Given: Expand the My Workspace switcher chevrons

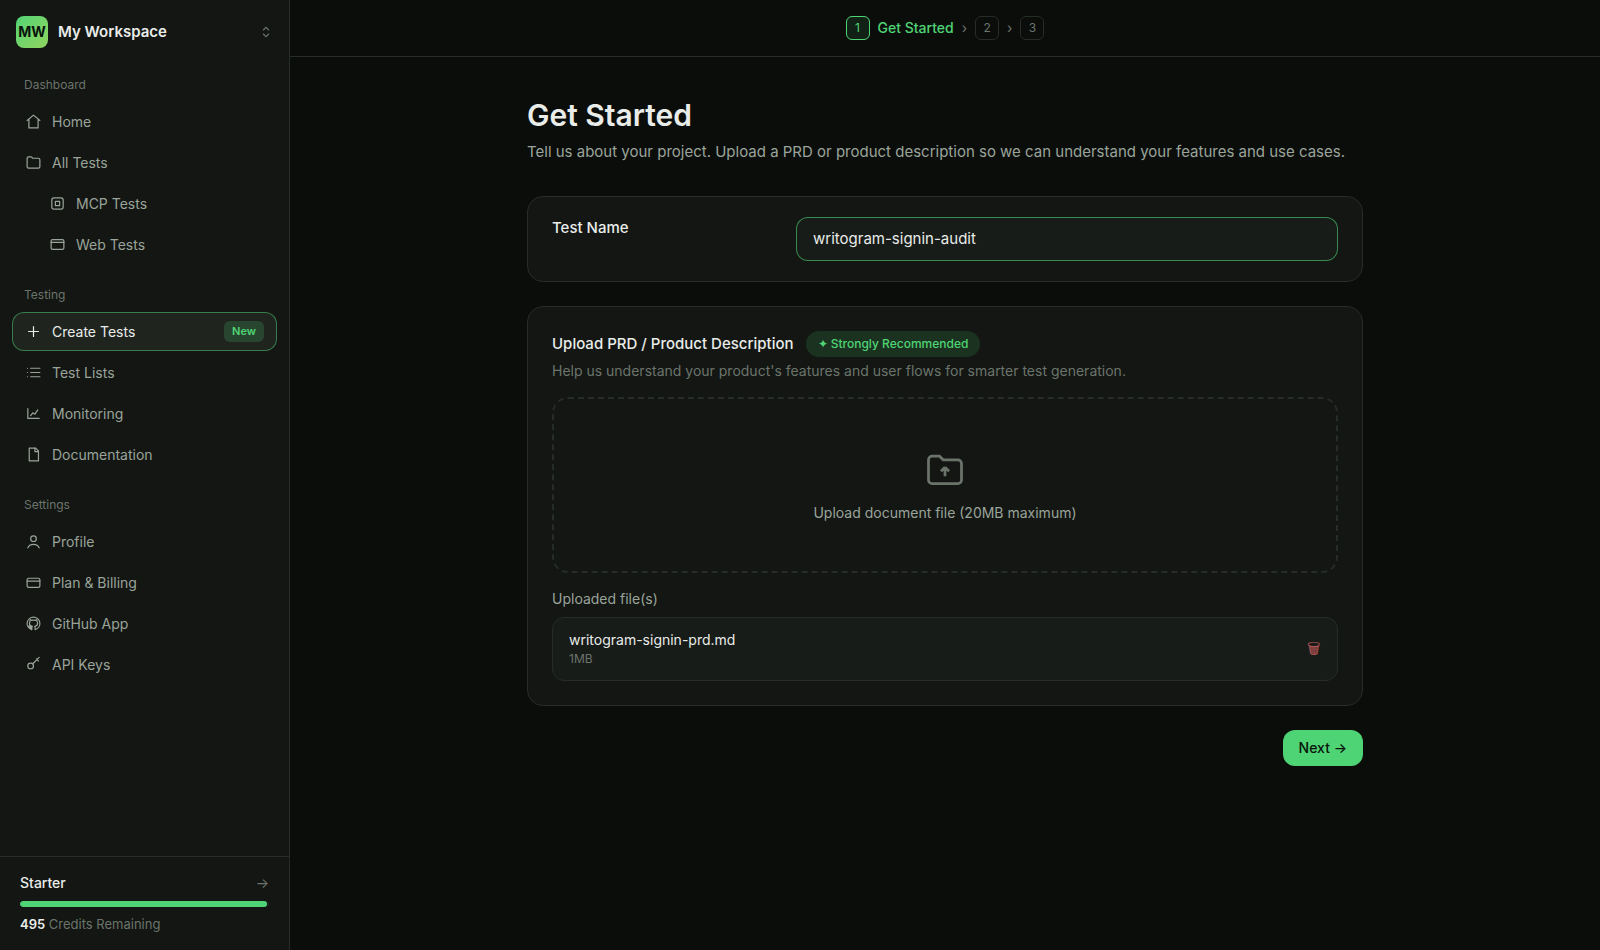Looking at the screenshot, I should coord(266,32).
